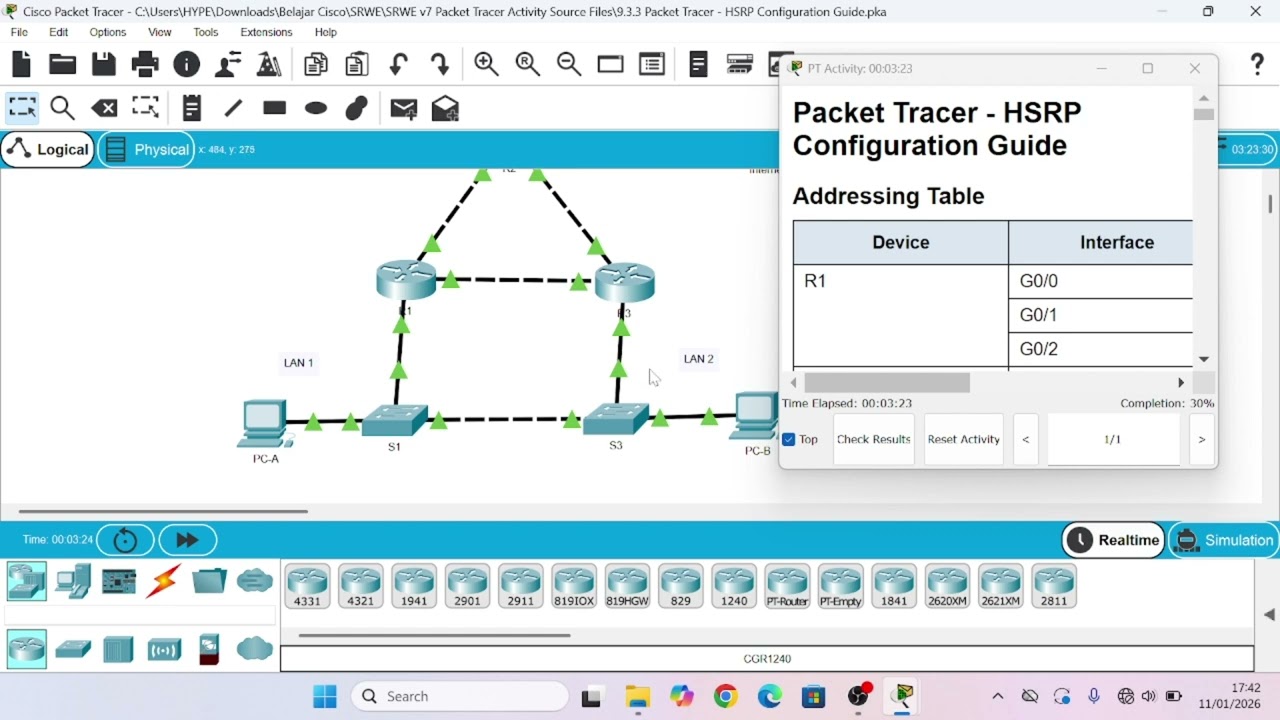
Task: Choose the Select tool in the second toolbar
Action: click(x=22, y=108)
